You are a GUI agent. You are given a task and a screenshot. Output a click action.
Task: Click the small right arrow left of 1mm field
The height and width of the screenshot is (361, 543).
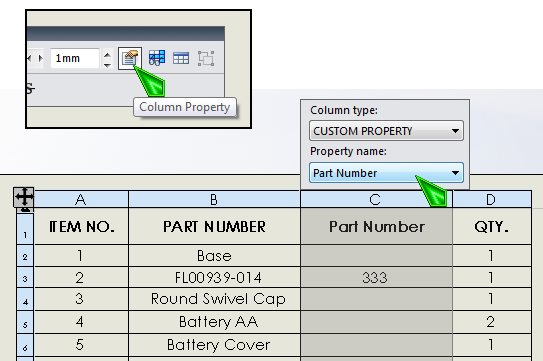41,58
